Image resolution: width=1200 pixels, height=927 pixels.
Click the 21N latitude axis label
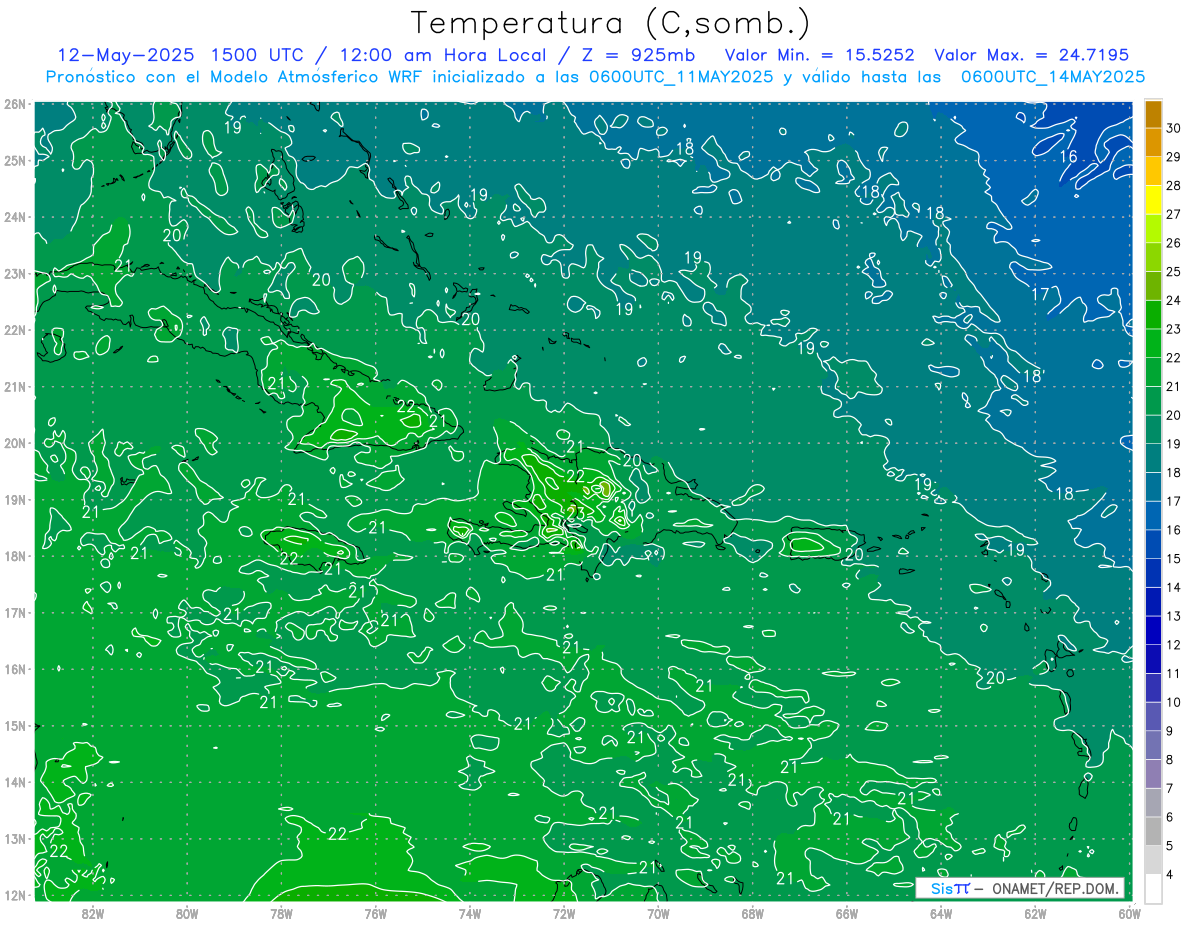[15, 386]
